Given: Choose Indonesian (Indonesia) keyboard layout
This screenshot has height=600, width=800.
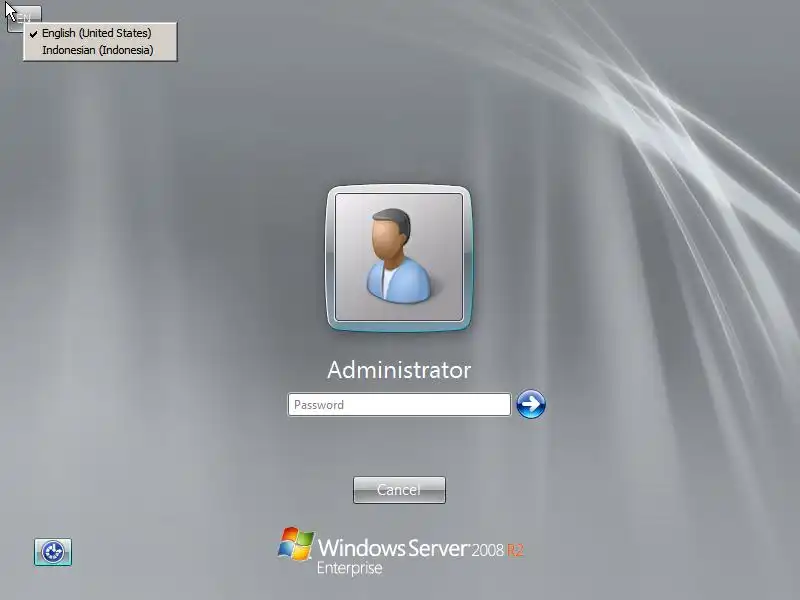Looking at the screenshot, I should tap(100, 50).
